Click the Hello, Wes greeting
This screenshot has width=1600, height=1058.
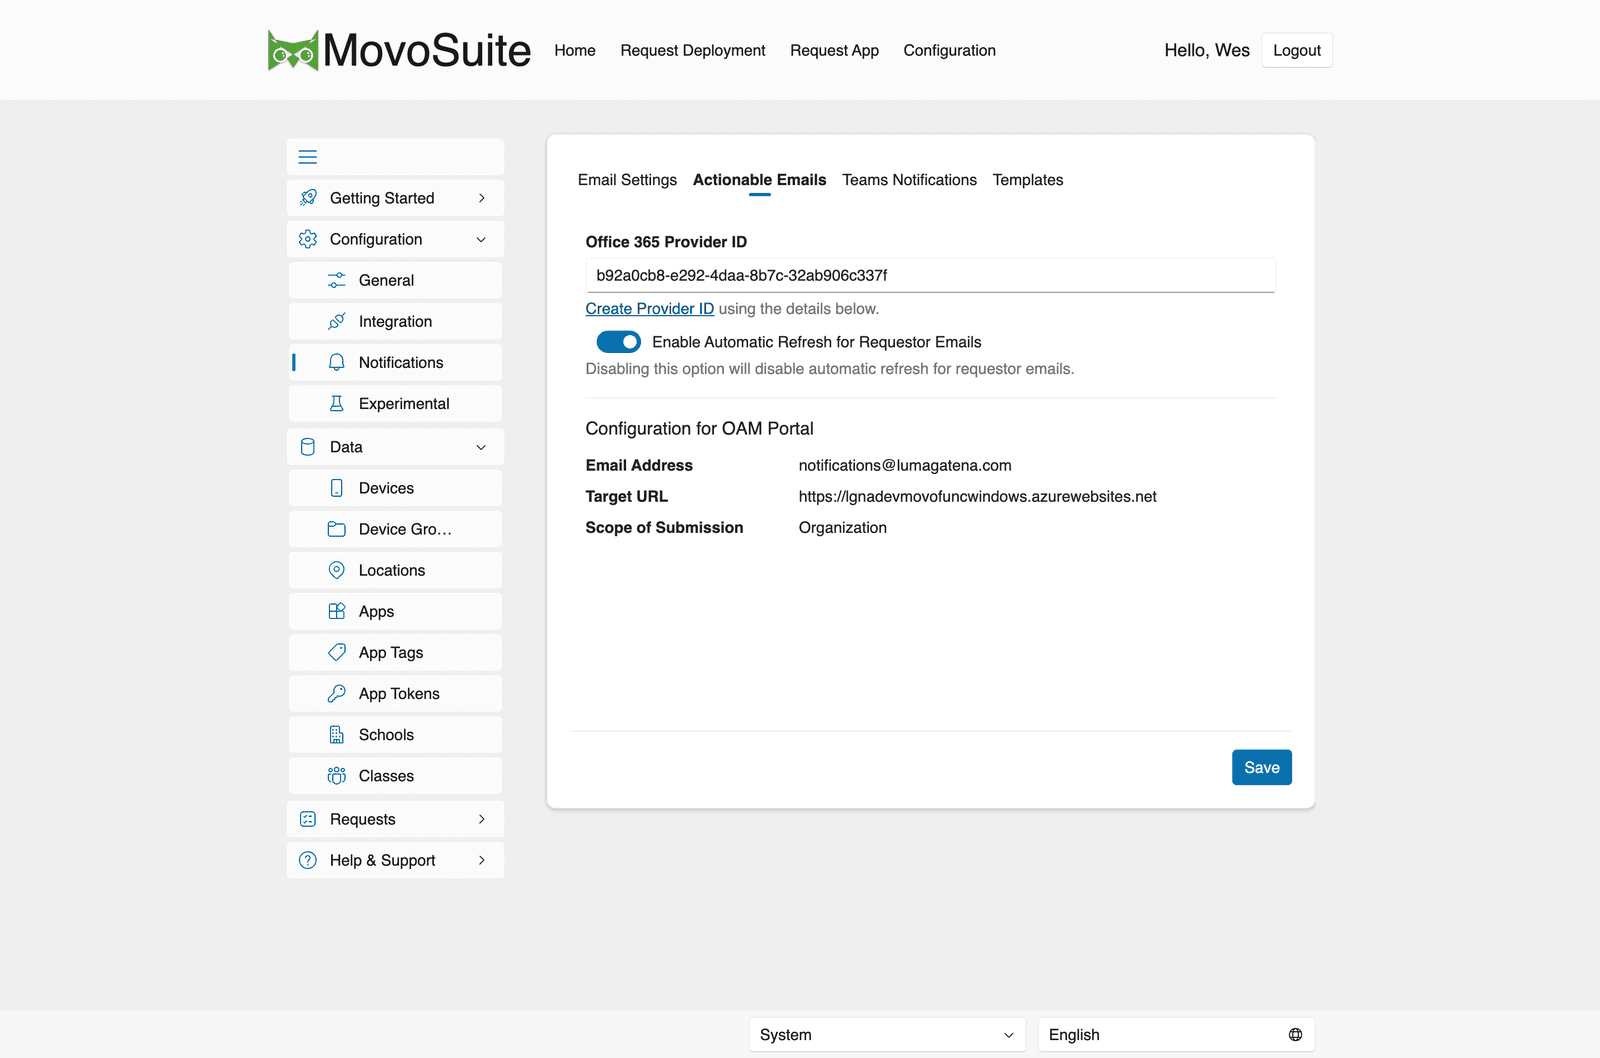click(x=1207, y=50)
